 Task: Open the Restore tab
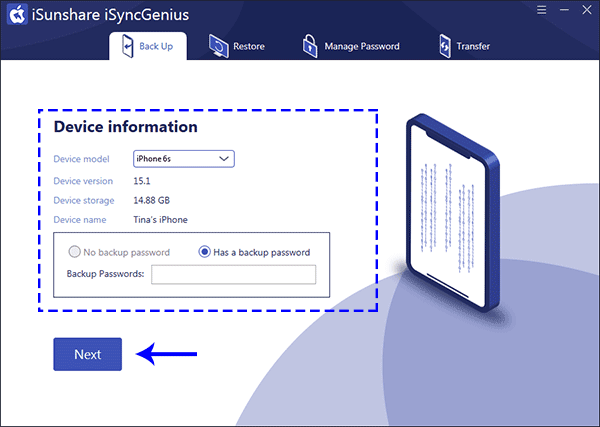pyautogui.click(x=237, y=46)
